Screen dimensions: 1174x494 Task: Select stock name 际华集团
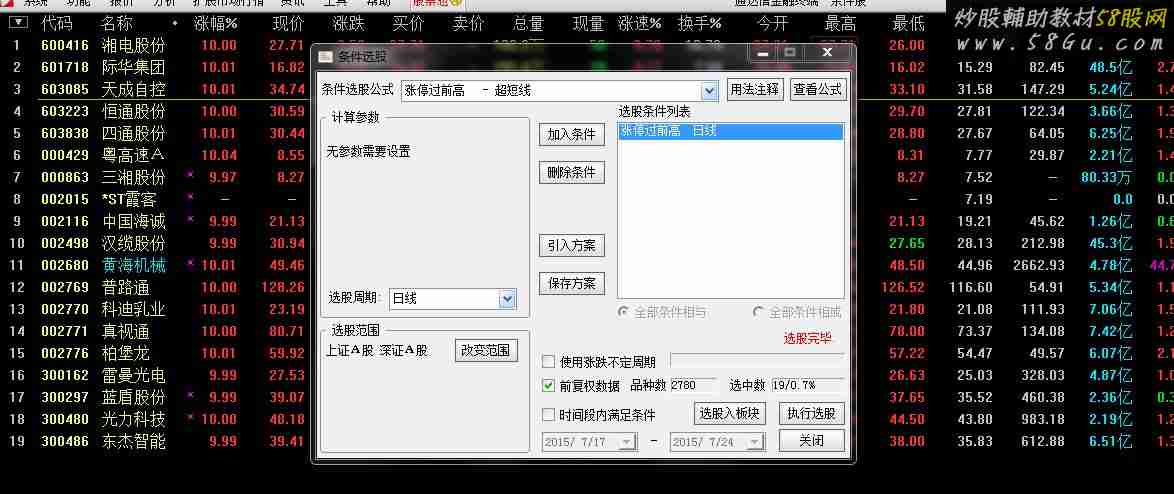[x=133, y=67]
